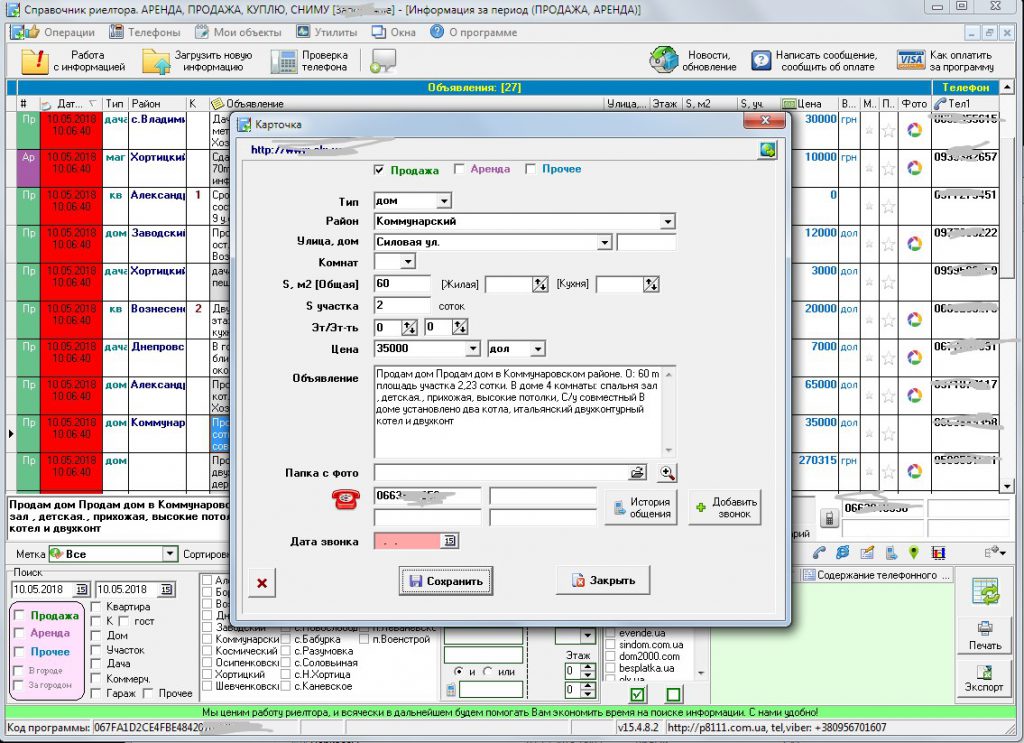Enable 'Прочее' checkbox in card

[530, 168]
